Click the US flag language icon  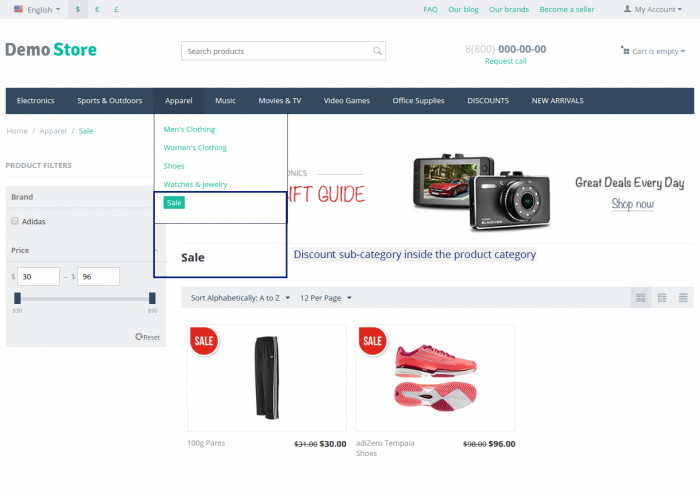(18, 9)
